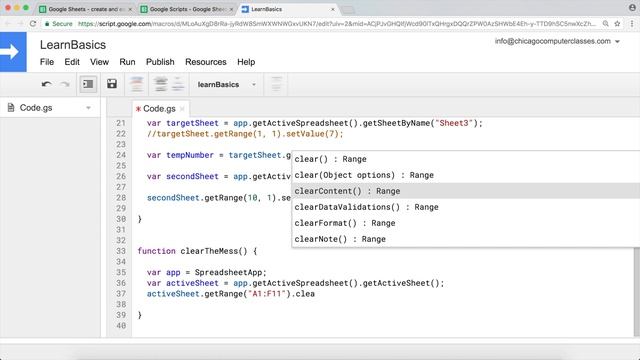Open the View menu
The image size is (640, 360).
point(99,62)
